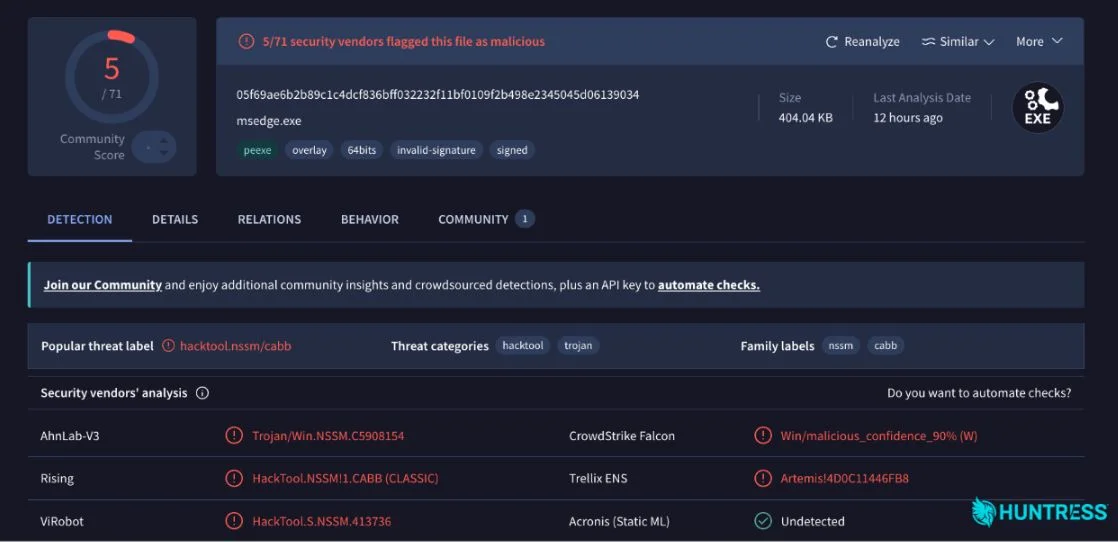Click the Rising vendor name
Image resolution: width=1118 pixels, height=542 pixels.
57,479
